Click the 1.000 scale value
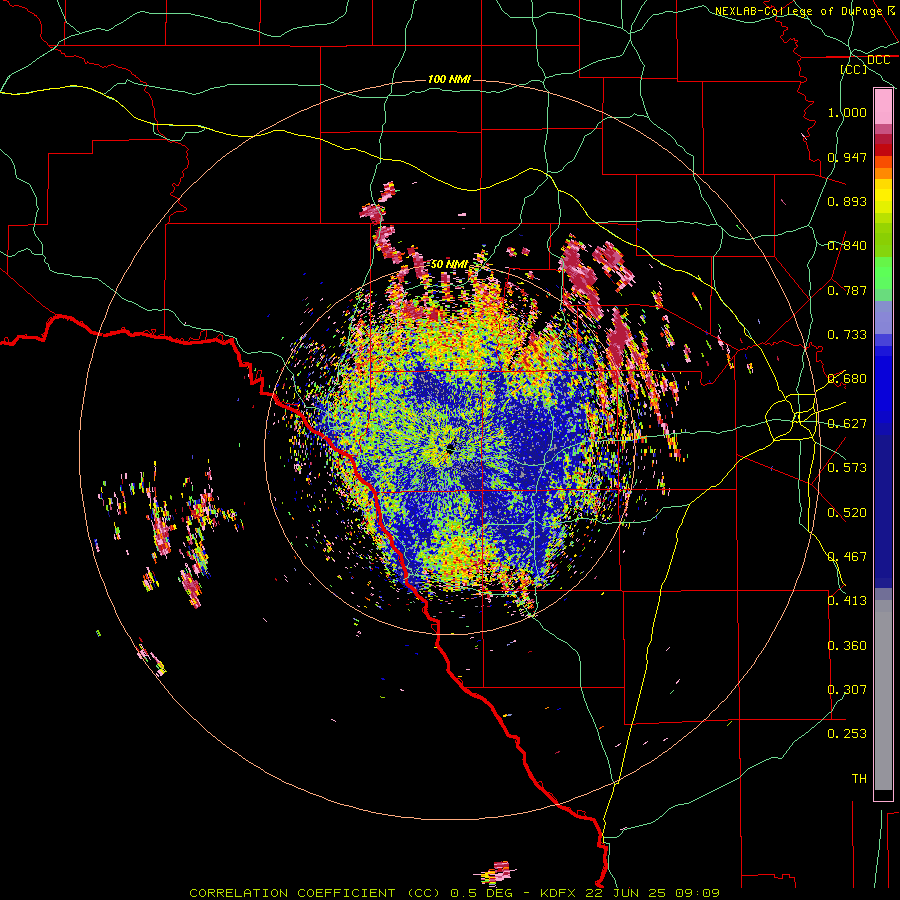Viewport: 900px width, 900px height. coord(847,112)
